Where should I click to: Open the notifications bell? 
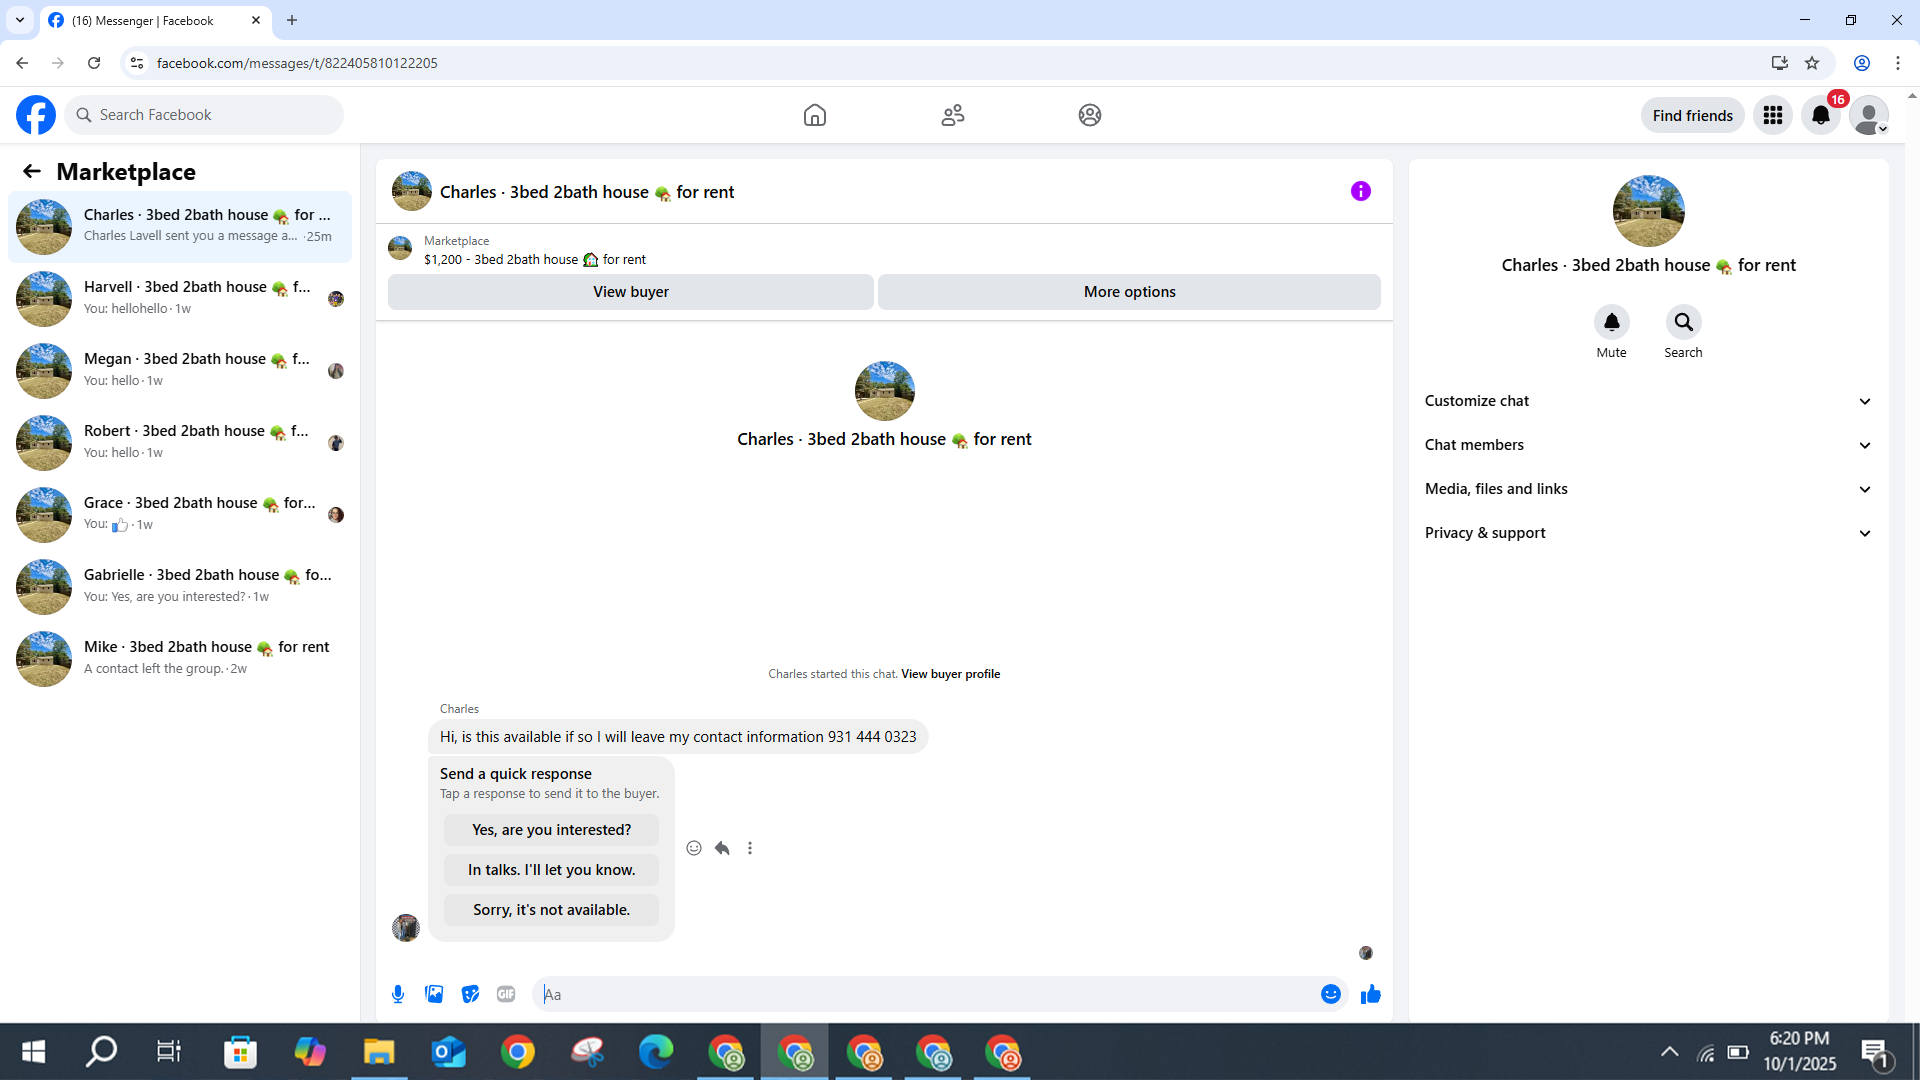click(1821, 115)
